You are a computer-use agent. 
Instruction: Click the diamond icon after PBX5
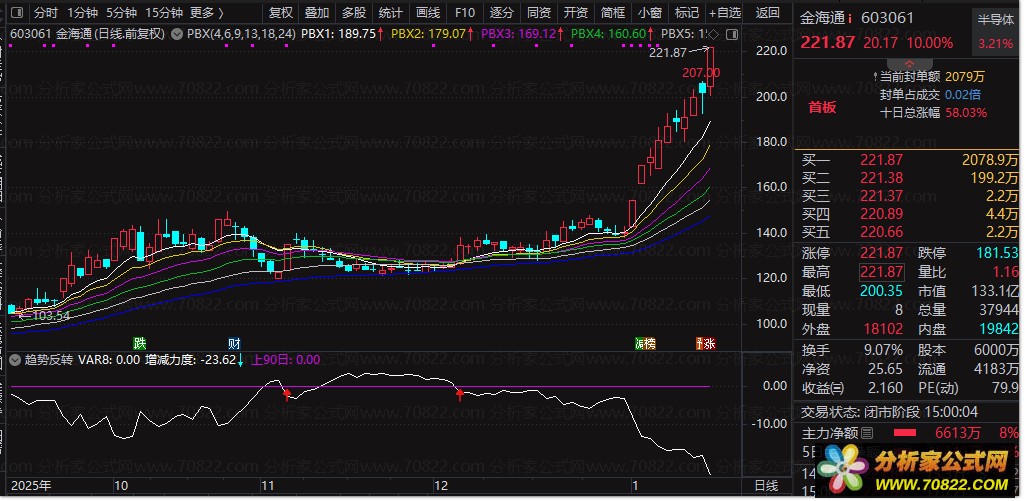[713, 33]
